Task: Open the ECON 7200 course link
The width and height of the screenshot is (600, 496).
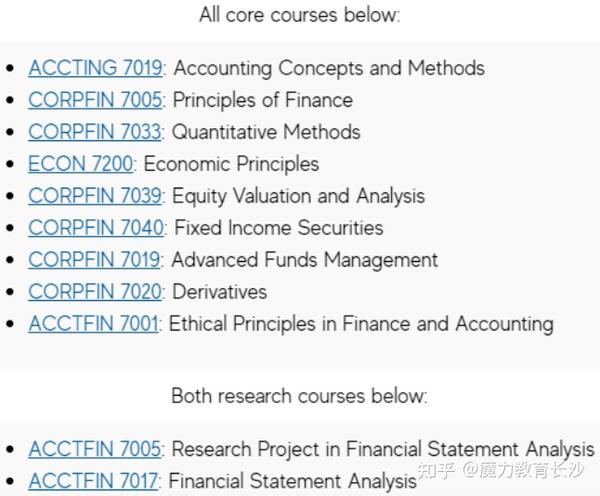Action: (x=81, y=164)
